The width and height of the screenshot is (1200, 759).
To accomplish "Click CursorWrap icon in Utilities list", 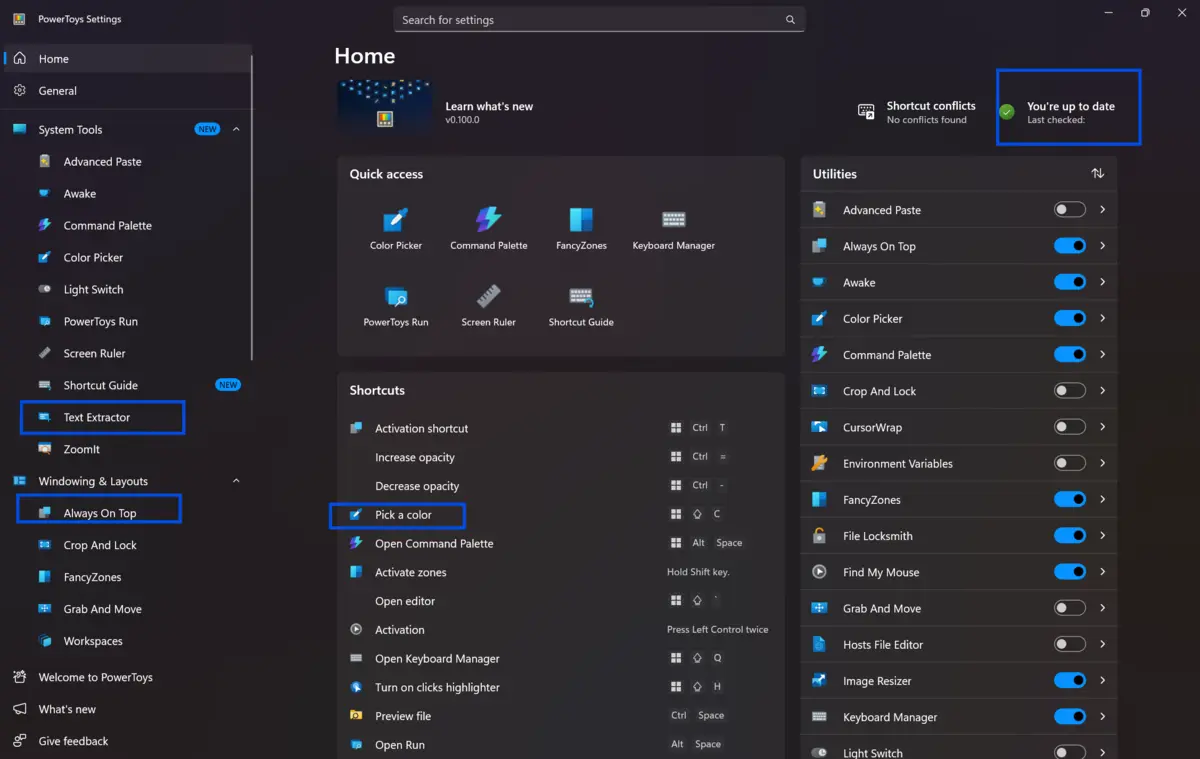I will 819,427.
